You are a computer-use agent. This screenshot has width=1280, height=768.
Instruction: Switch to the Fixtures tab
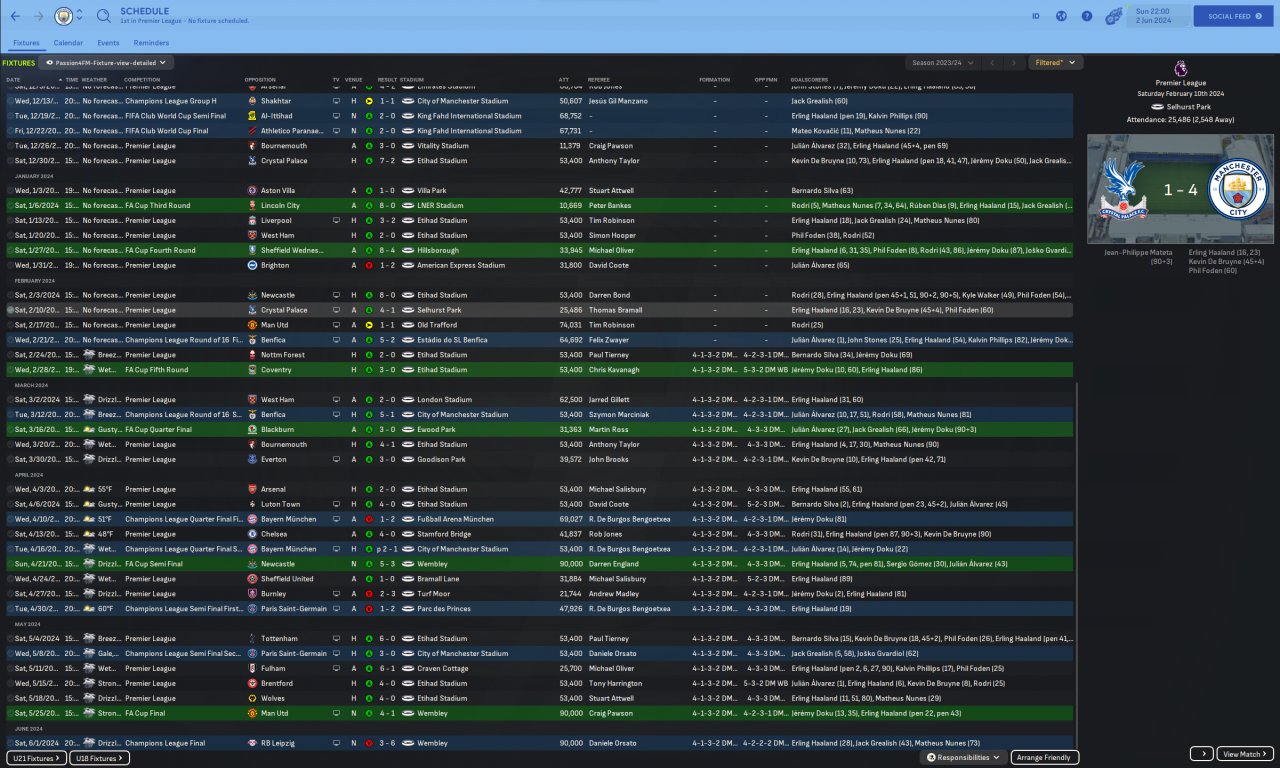tap(26, 43)
